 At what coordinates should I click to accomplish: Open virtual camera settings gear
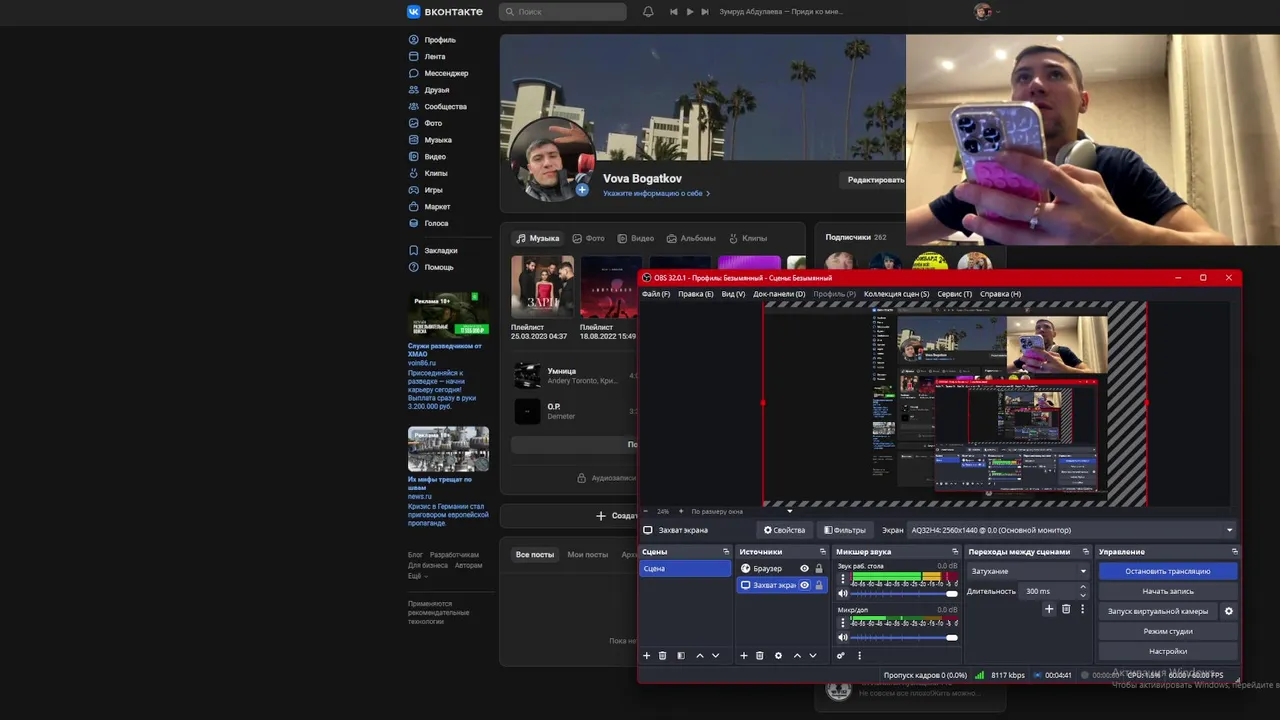(x=1229, y=611)
